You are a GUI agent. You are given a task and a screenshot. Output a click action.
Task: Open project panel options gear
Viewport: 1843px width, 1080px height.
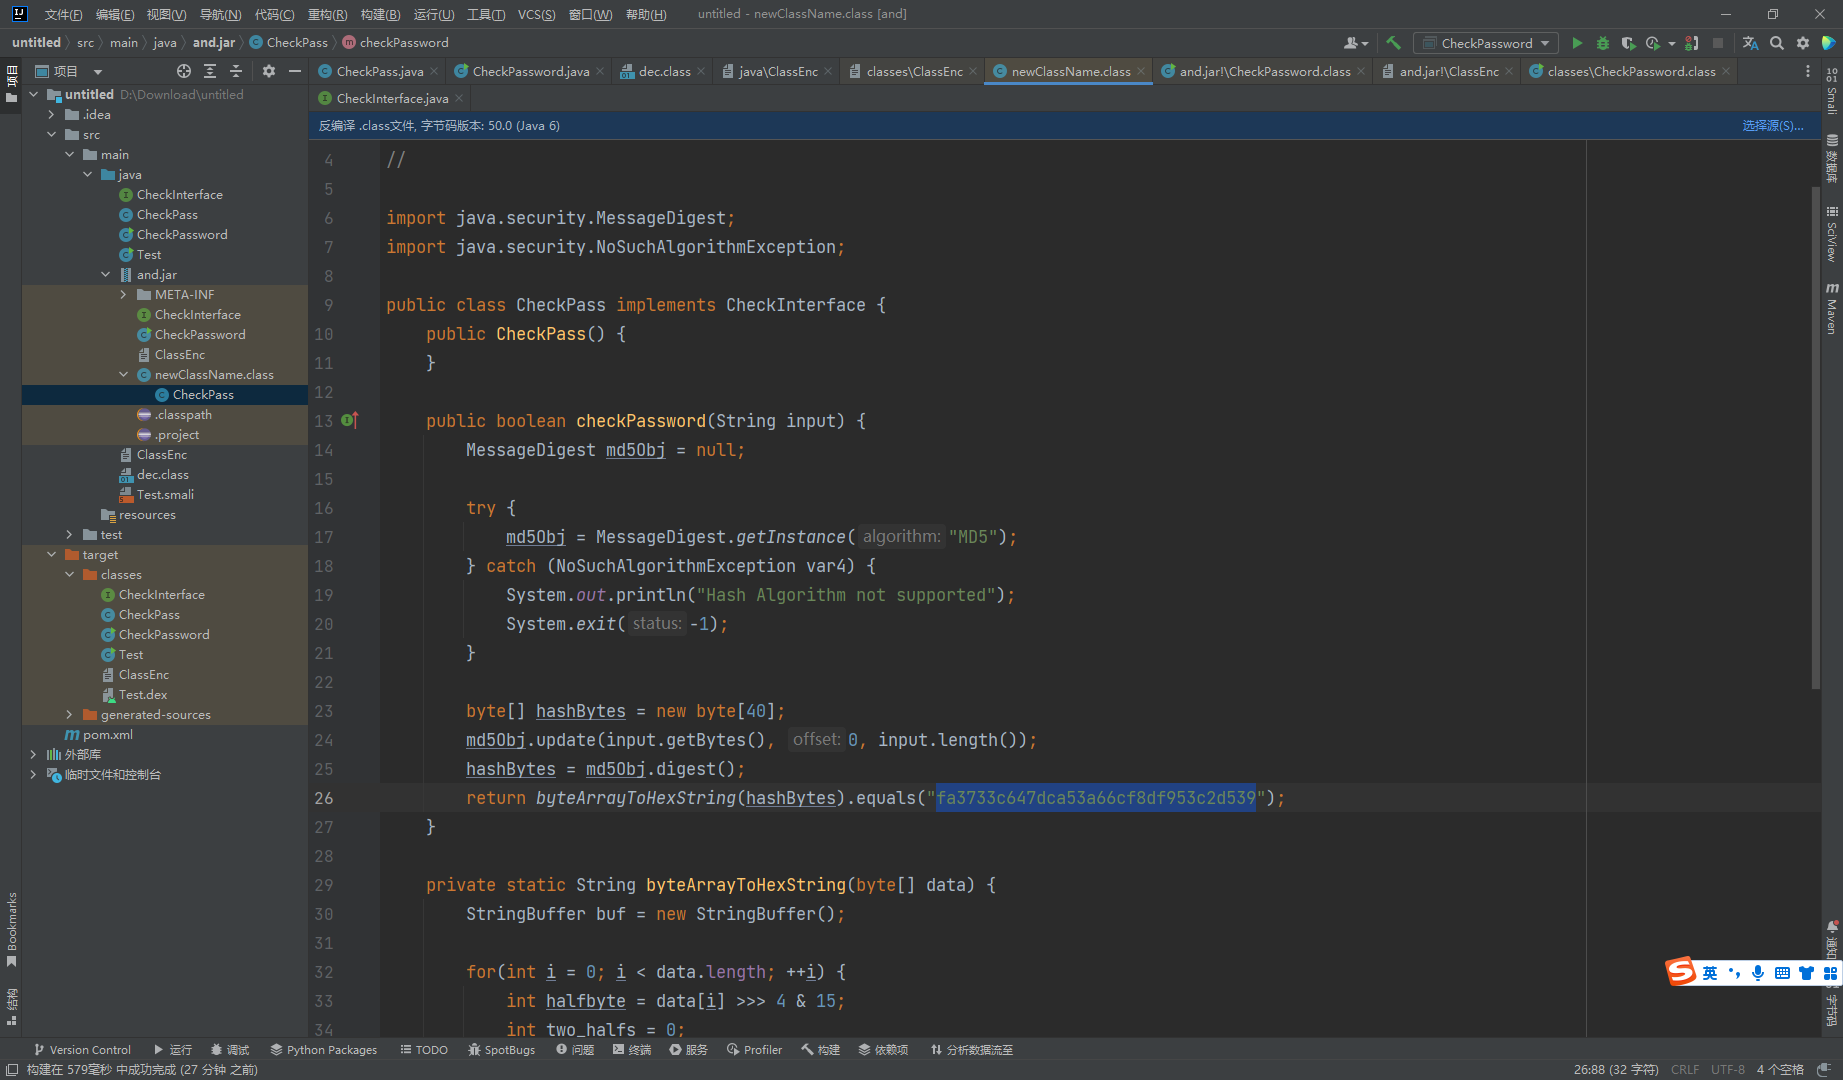269,71
